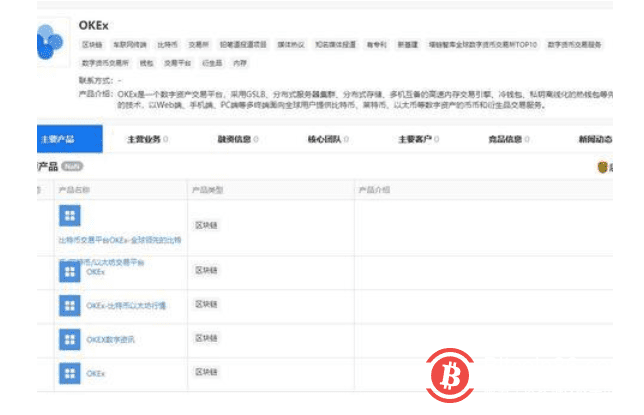
Task: Click the 产品介绍 description paragraph text
Action: tap(365, 99)
